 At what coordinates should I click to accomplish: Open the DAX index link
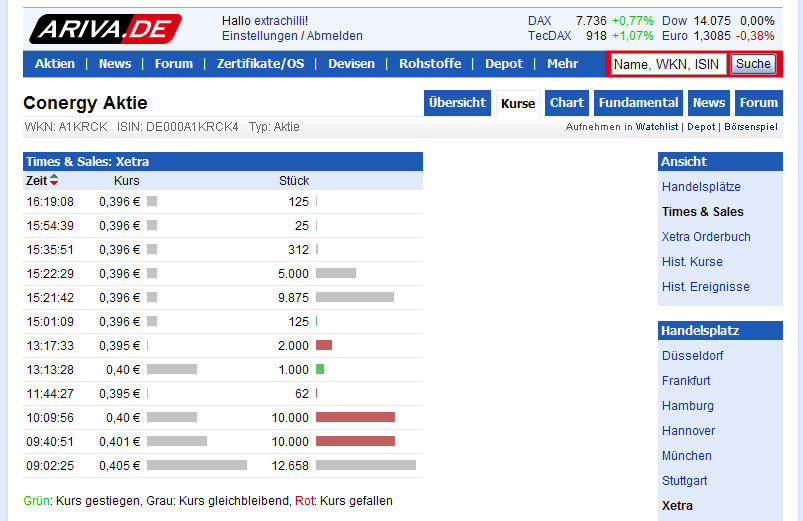(539, 21)
